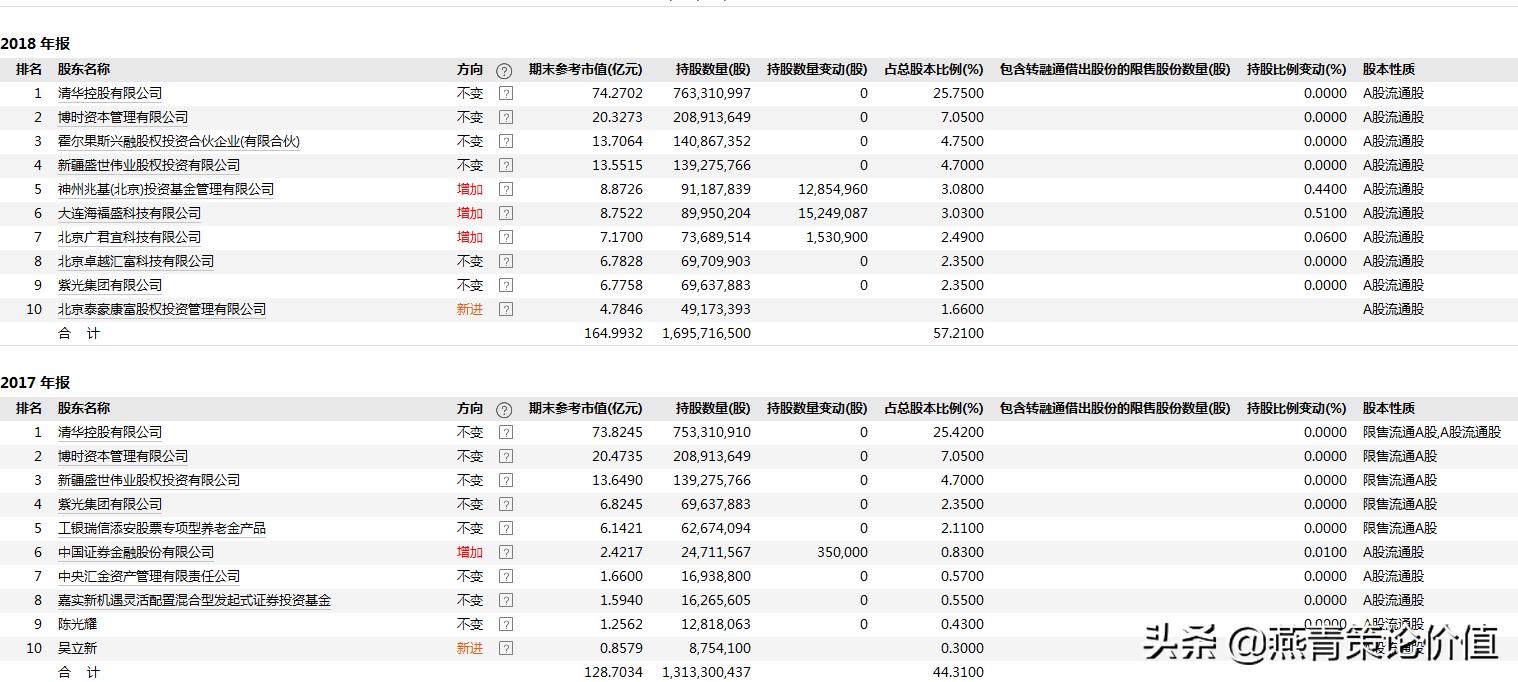1518x682 pixels.
Task: Click the 2017 年报 section heading
Action: 36,382
